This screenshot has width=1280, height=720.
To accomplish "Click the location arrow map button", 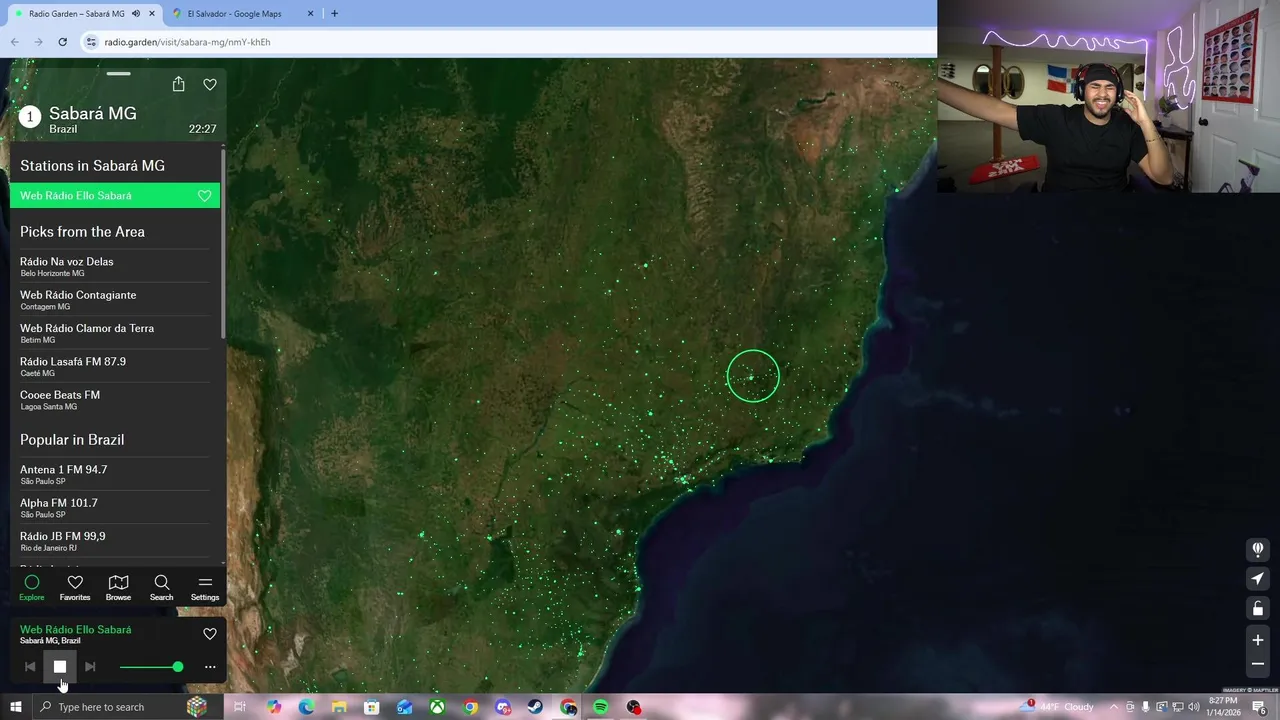I will pyautogui.click(x=1258, y=579).
